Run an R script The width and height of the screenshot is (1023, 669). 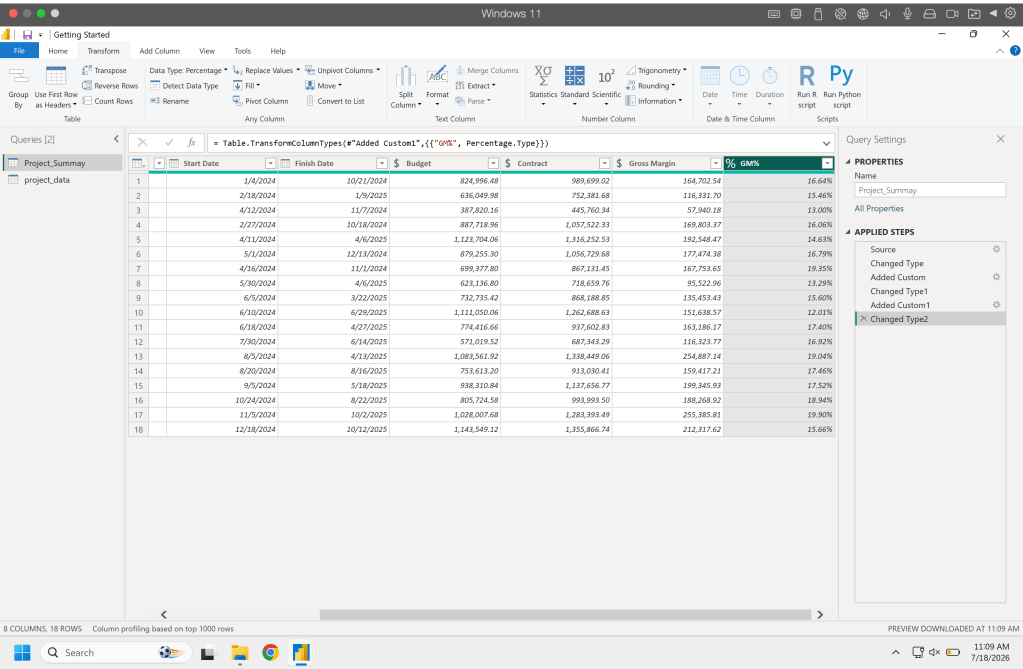coord(806,87)
